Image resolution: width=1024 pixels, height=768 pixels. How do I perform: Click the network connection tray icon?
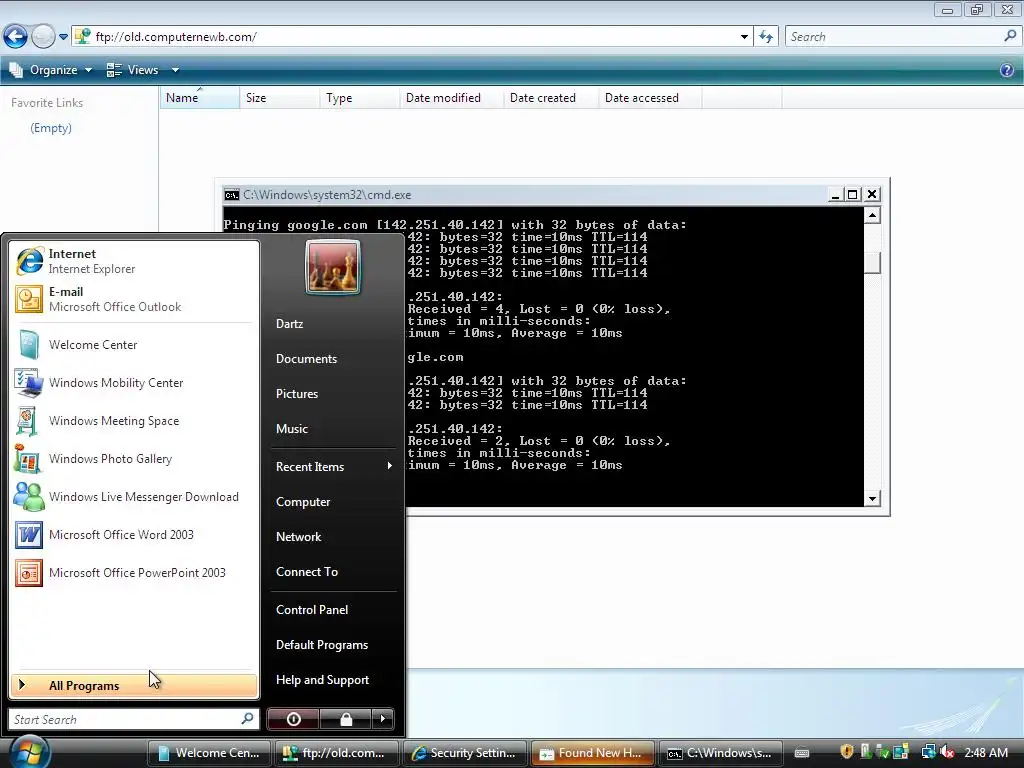(x=929, y=752)
